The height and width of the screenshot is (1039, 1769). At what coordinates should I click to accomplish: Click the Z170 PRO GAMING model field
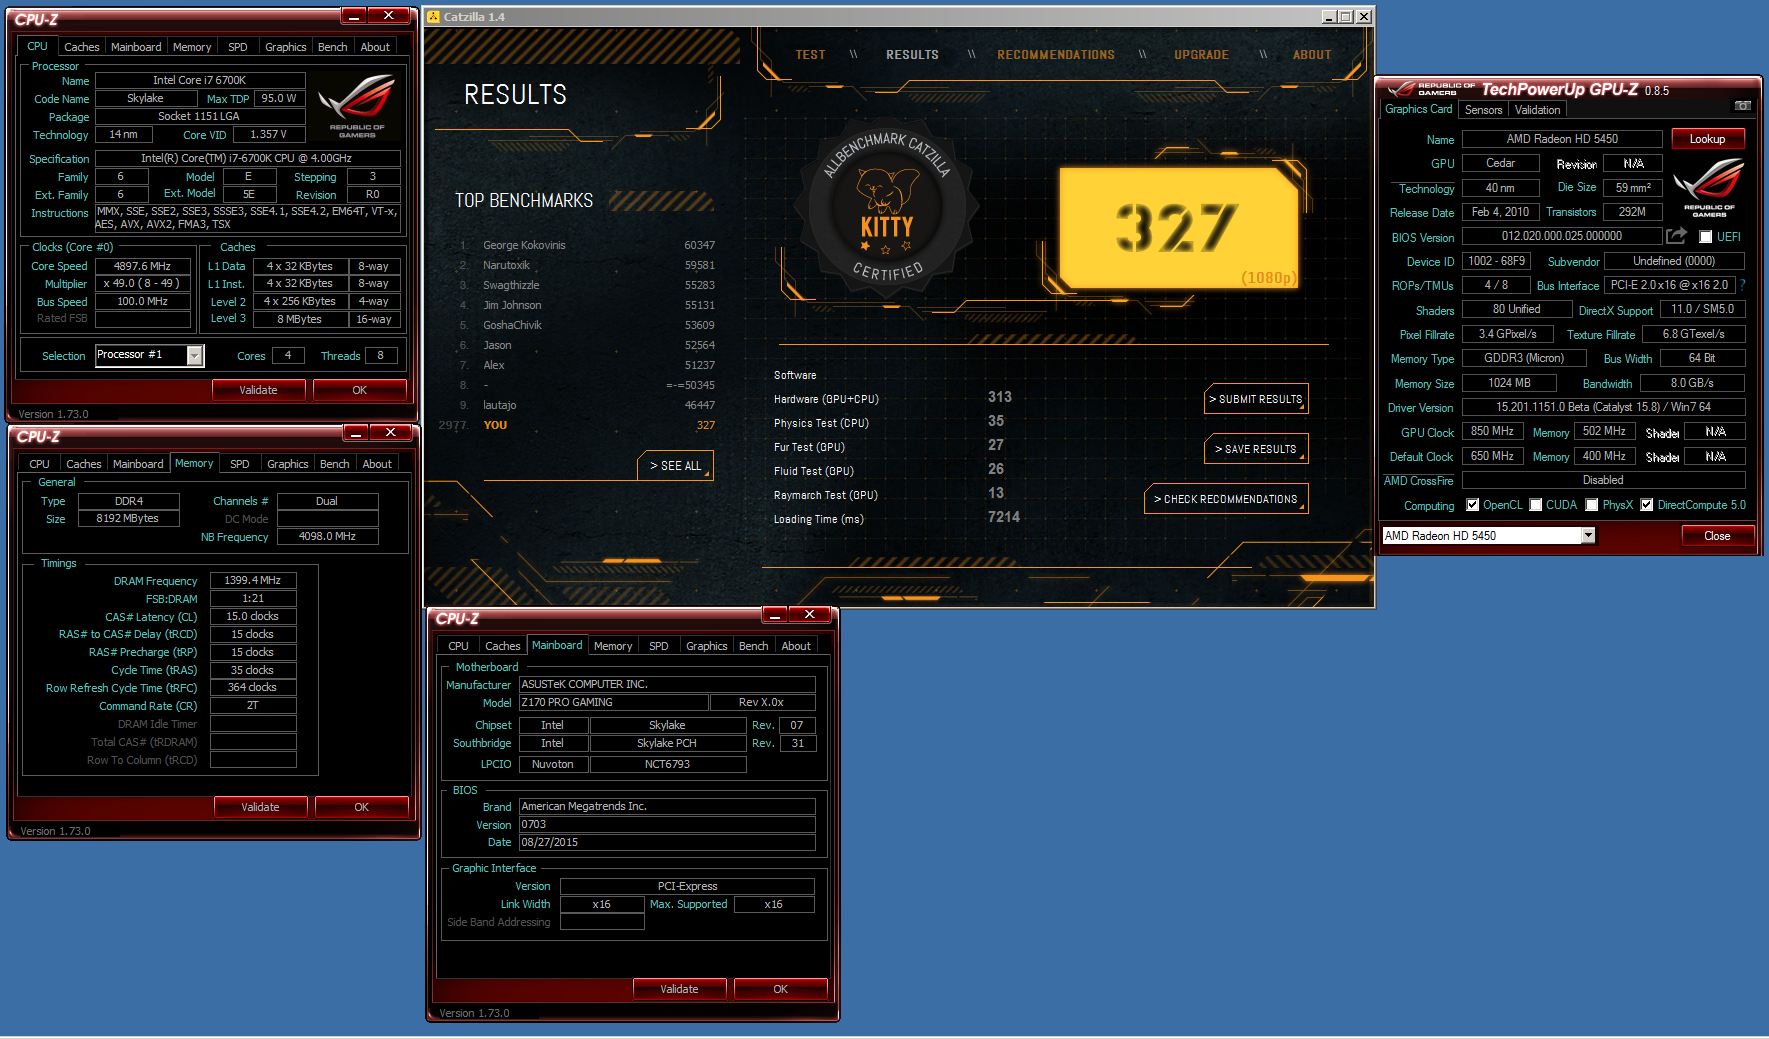[x=613, y=703]
